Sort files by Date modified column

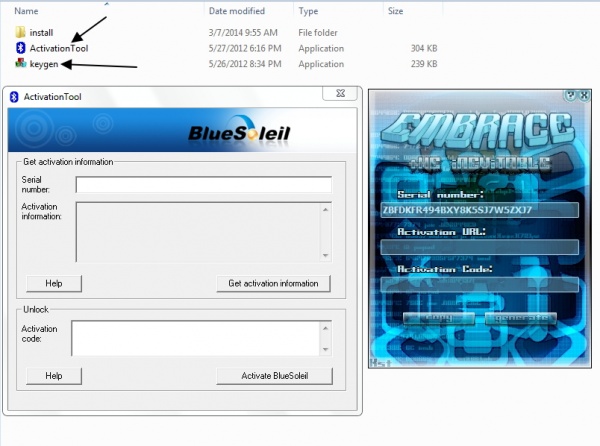[x=237, y=11]
